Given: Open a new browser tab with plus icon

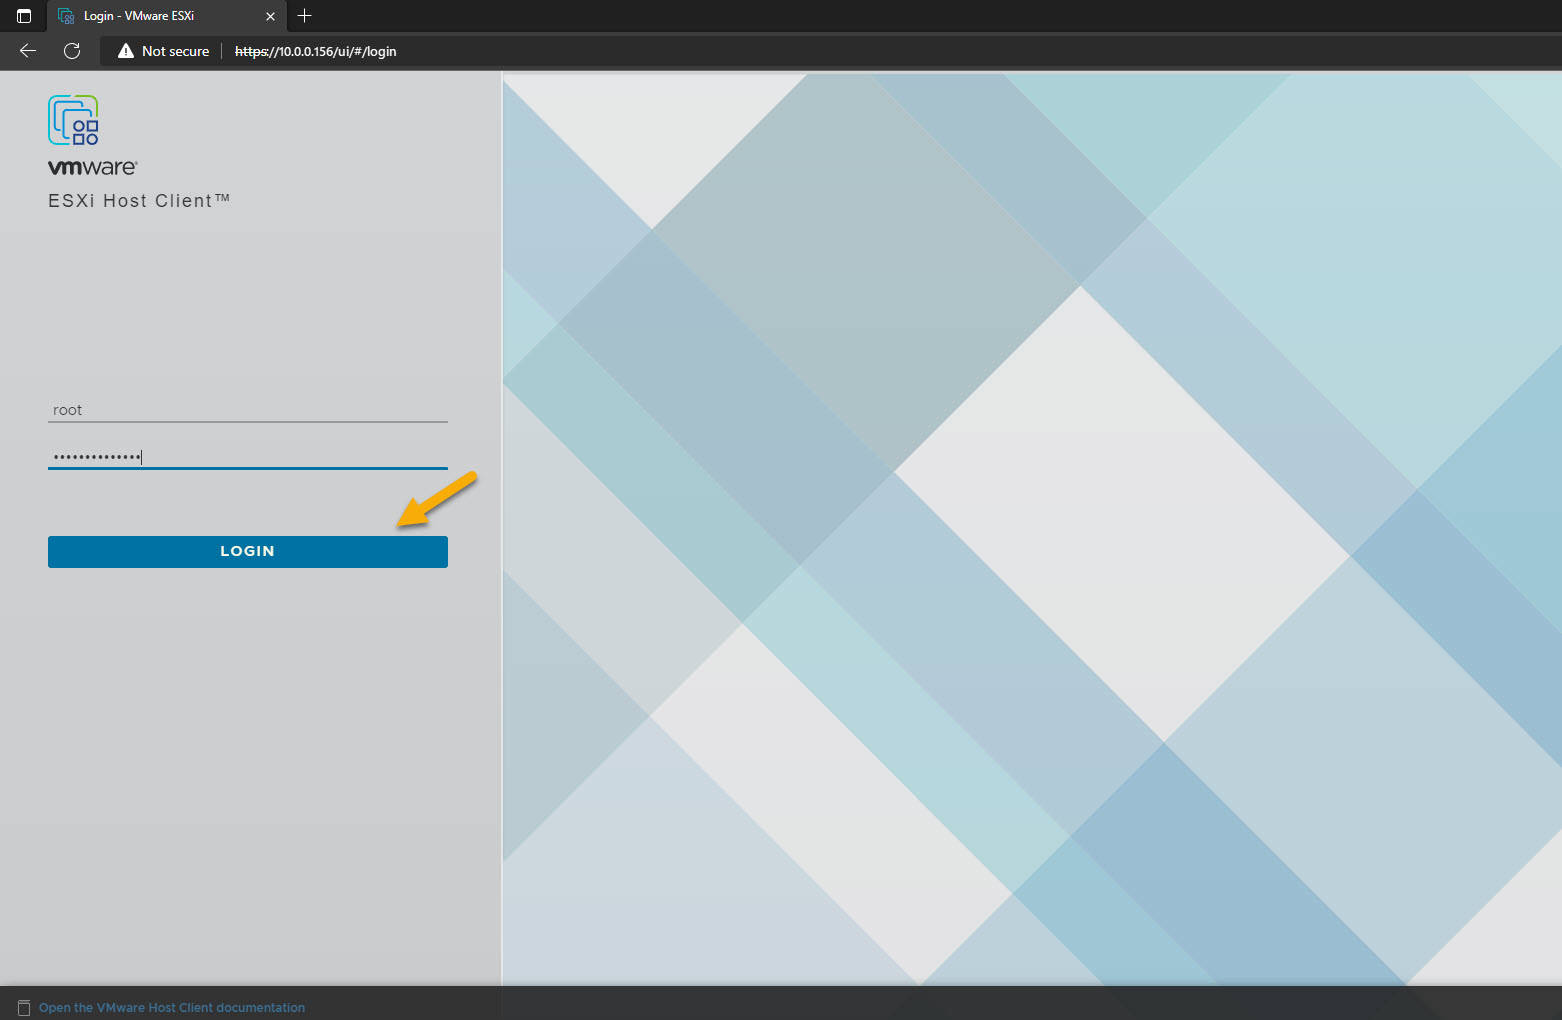Looking at the screenshot, I should click(305, 16).
